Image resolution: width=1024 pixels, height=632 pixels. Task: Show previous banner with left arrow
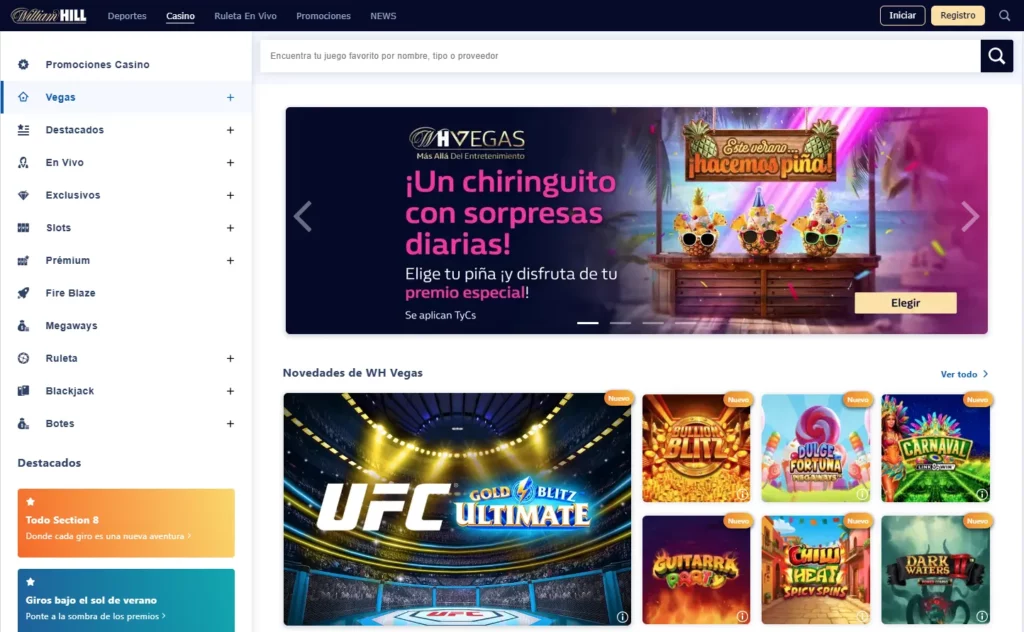pyautogui.click(x=302, y=216)
